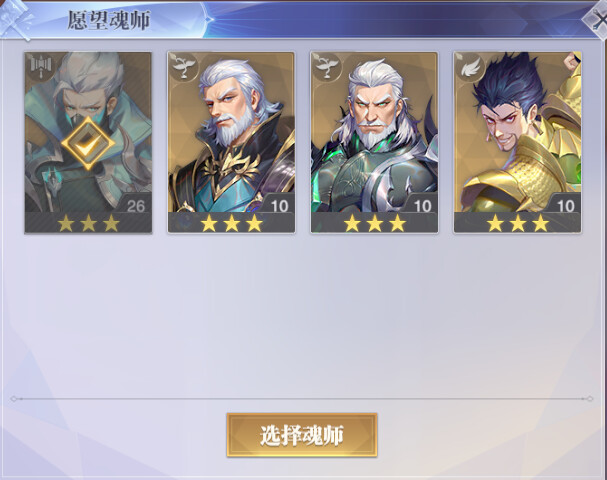The height and width of the screenshot is (480, 607).
Task: Click the three-star rating of masked character
Action: point(88,223)
